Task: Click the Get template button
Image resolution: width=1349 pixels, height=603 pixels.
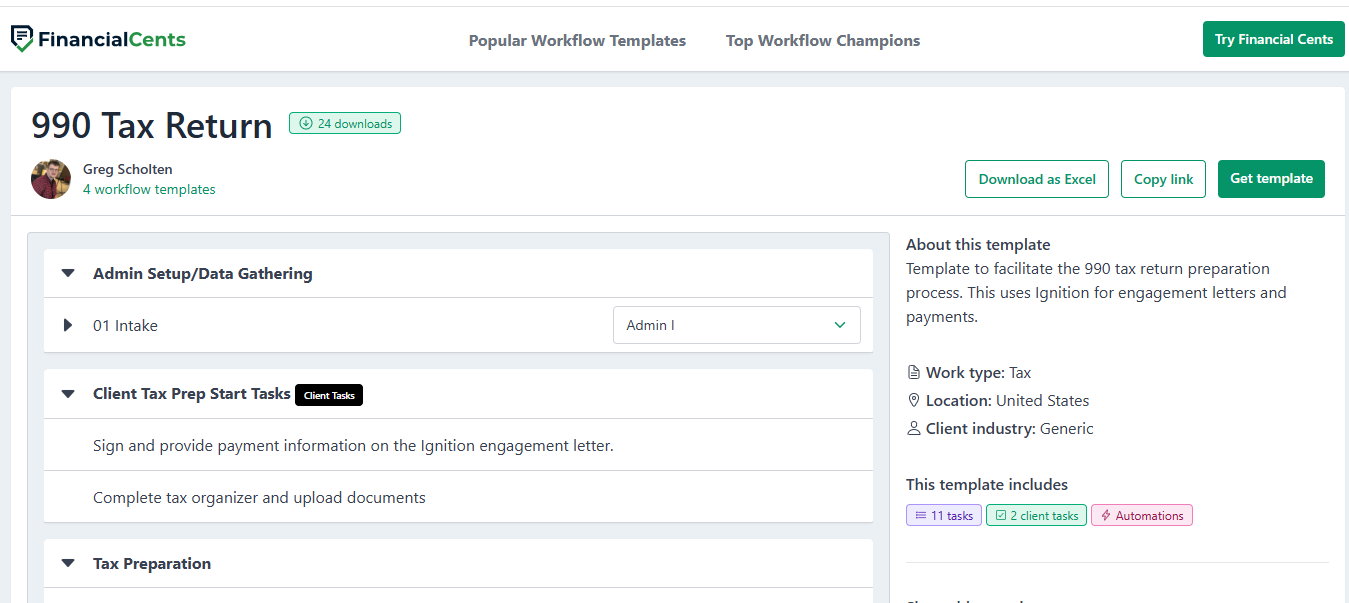Action: (x=1271, y=179)
